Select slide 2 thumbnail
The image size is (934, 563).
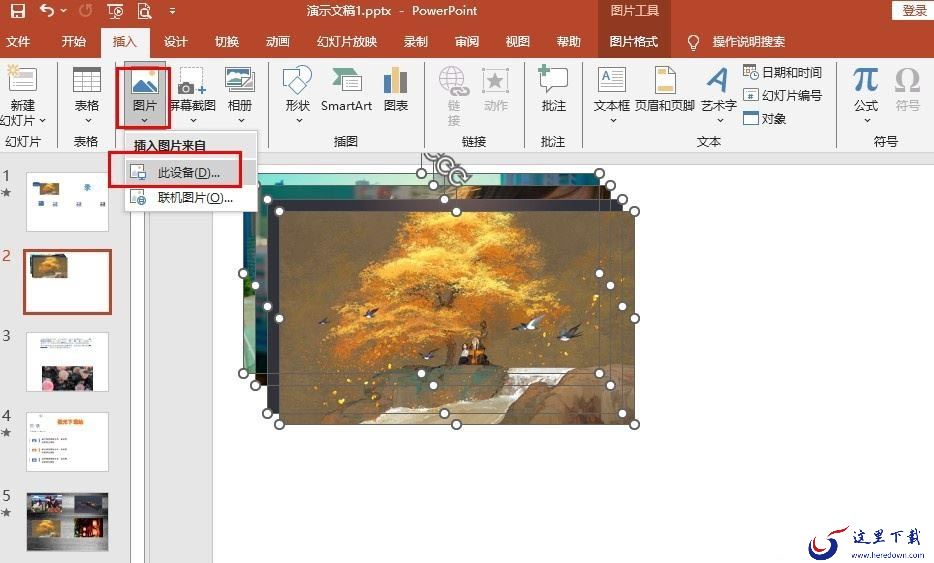[x=67, y=282]
